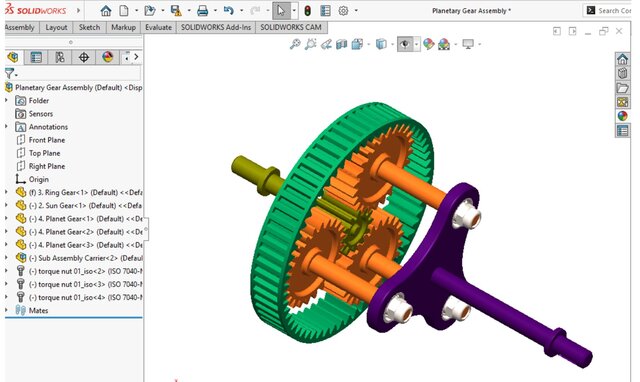Open Custom Properties in task pane
Screen dimensions: 640x382
(x=622, y=131)
